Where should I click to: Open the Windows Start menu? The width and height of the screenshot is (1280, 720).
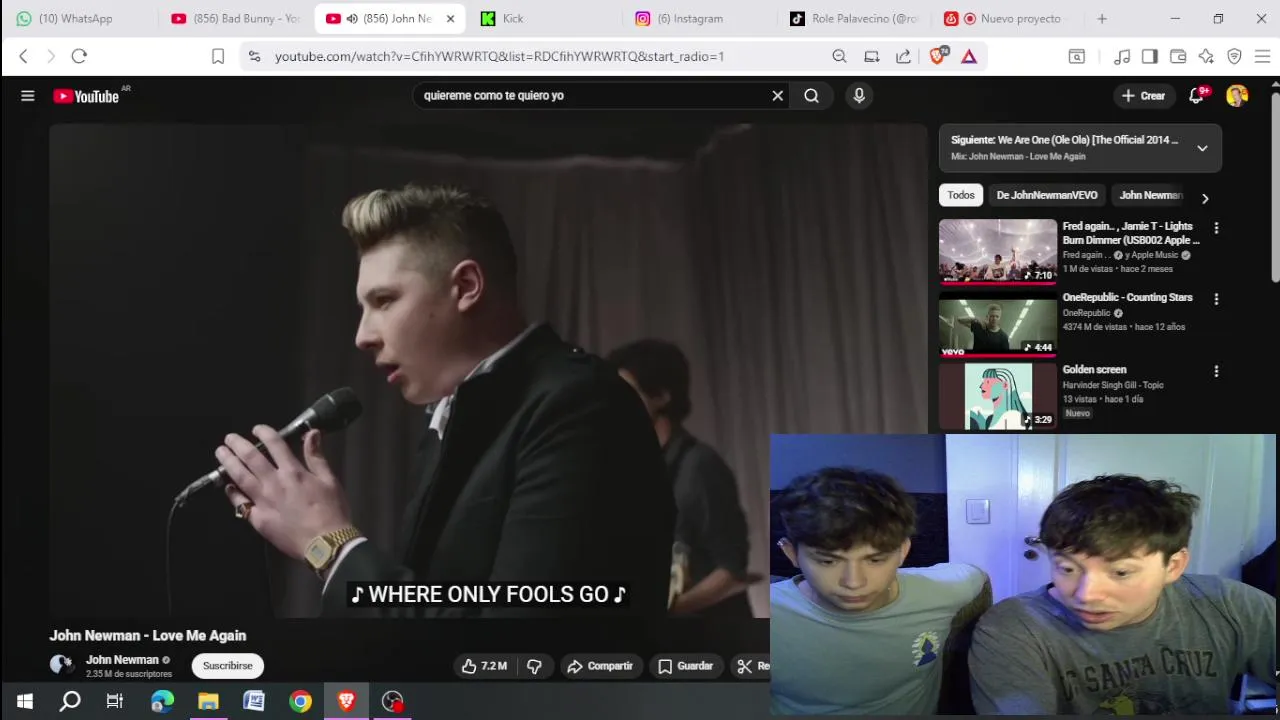click(x=24, y=701)
